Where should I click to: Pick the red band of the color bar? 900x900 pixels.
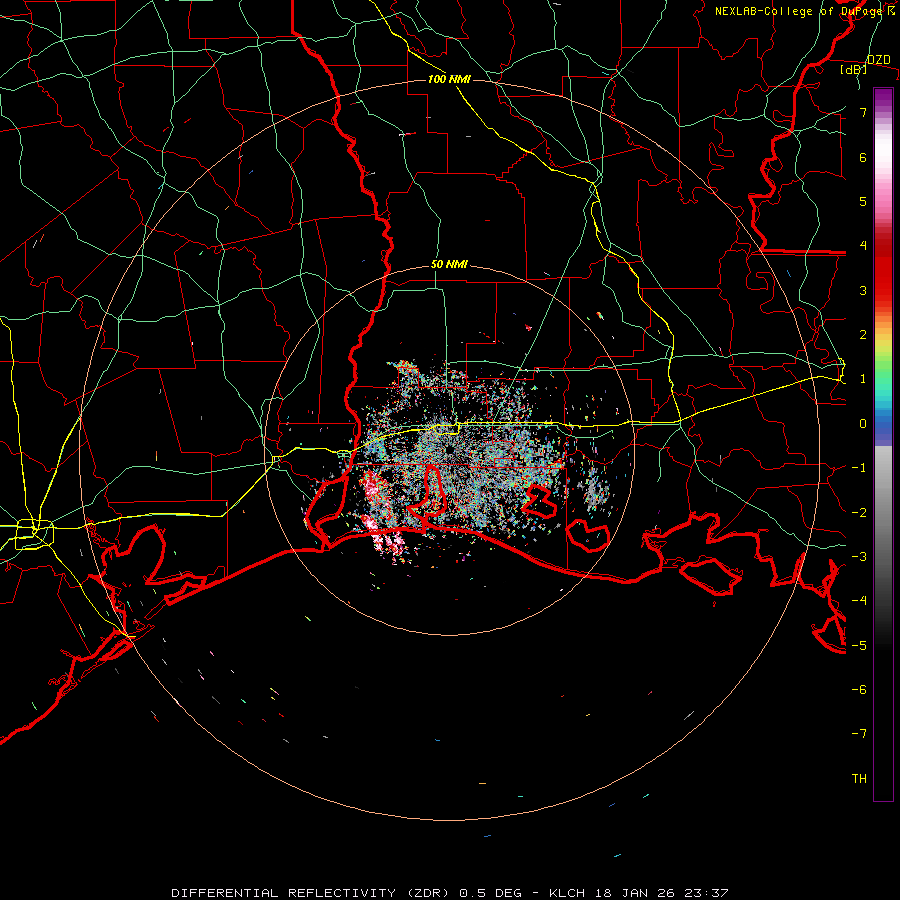pyautogui.click(x=883, y=270)
